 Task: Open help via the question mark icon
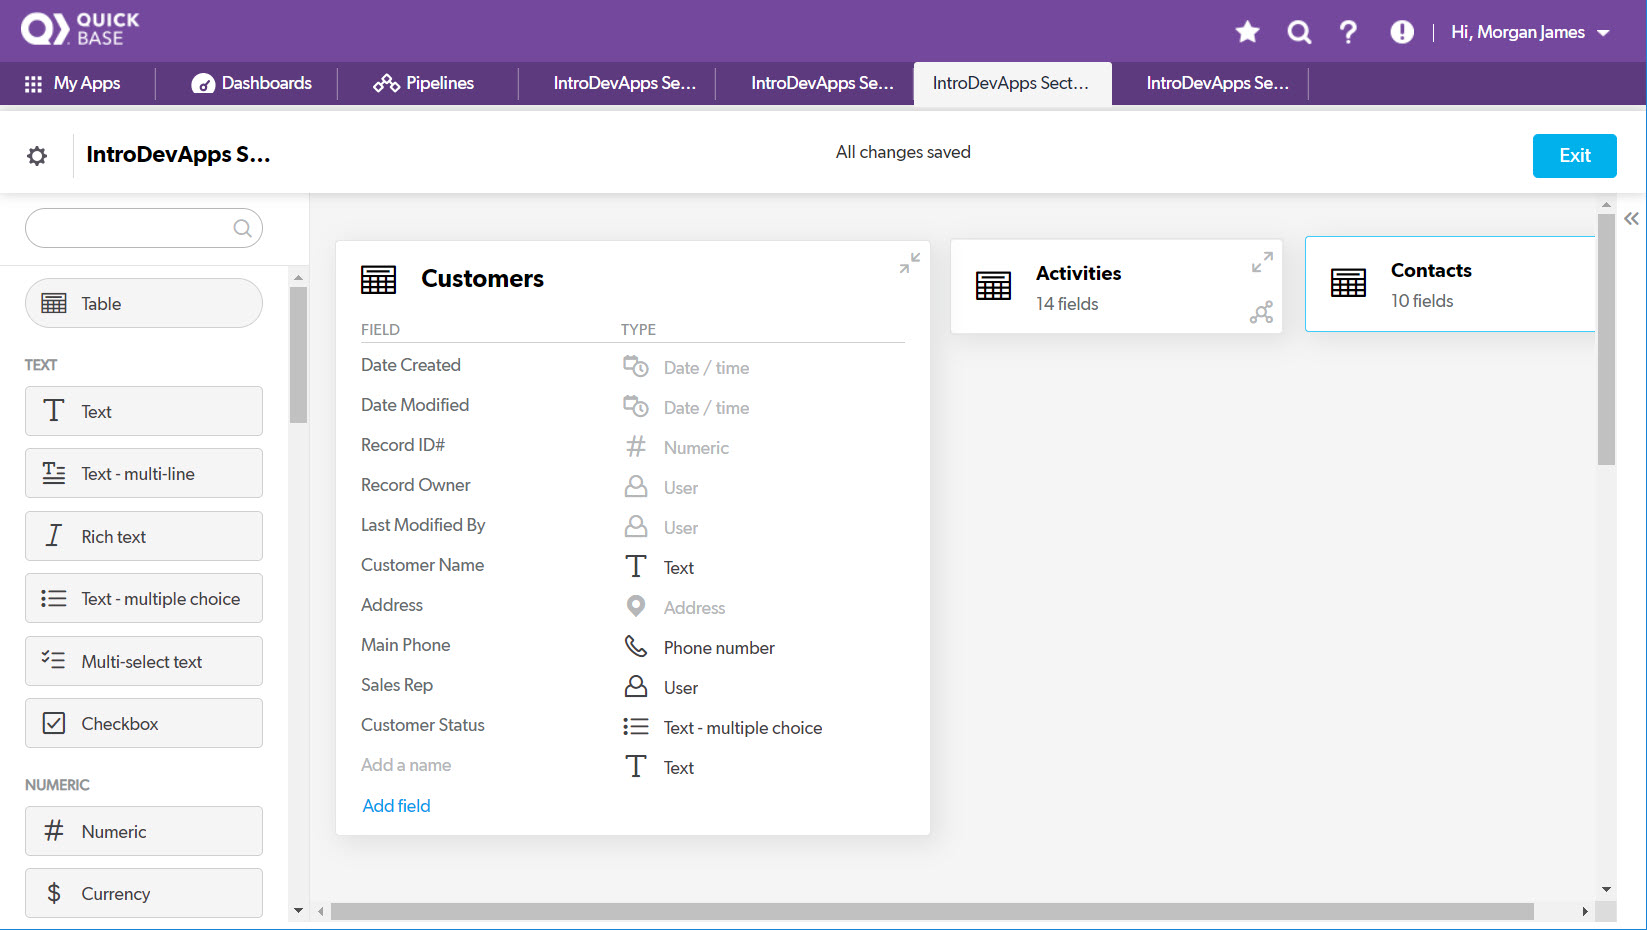click(x=1348, y=31)
